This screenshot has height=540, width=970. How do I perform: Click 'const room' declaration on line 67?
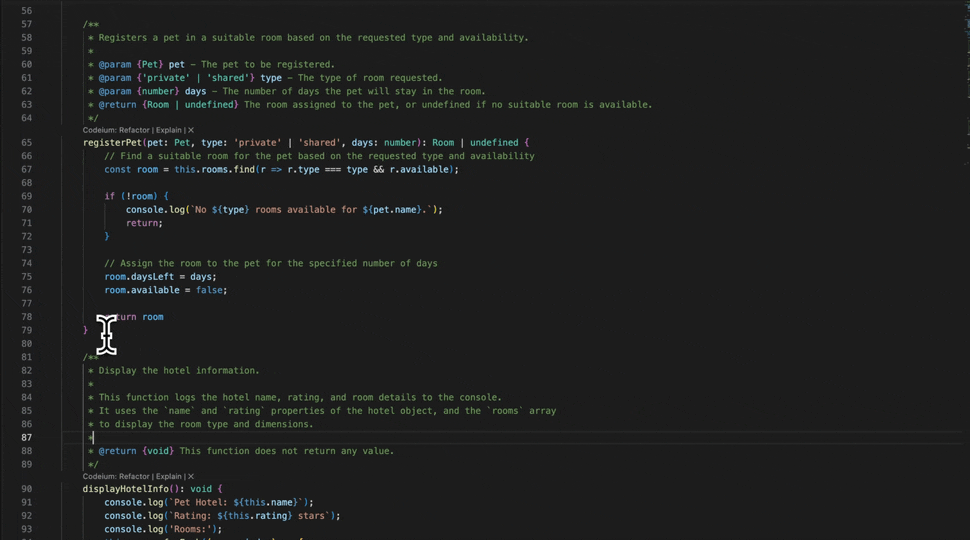tap(131, 169)
